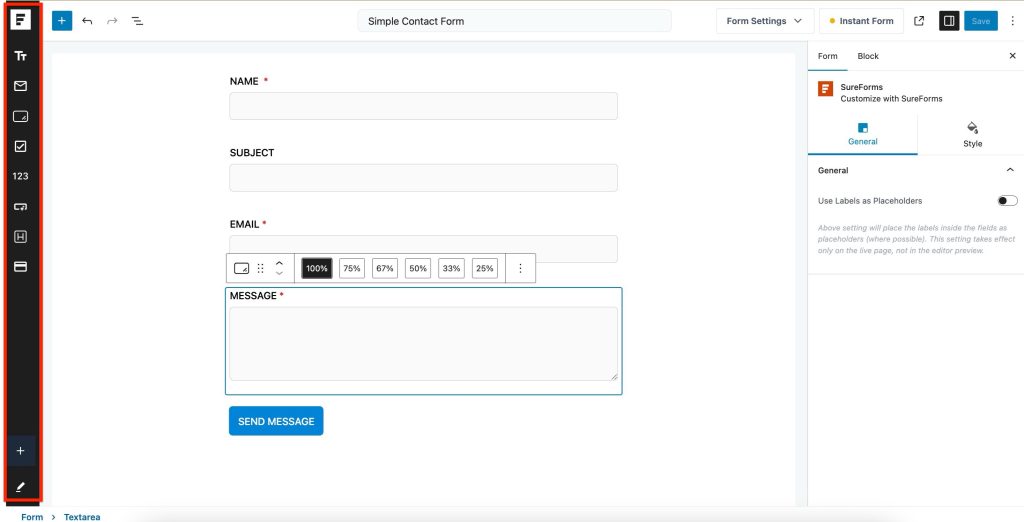1024x522 pixels.
Task: Click the MESSAGE field label
Action: click(x=253, y=296)
